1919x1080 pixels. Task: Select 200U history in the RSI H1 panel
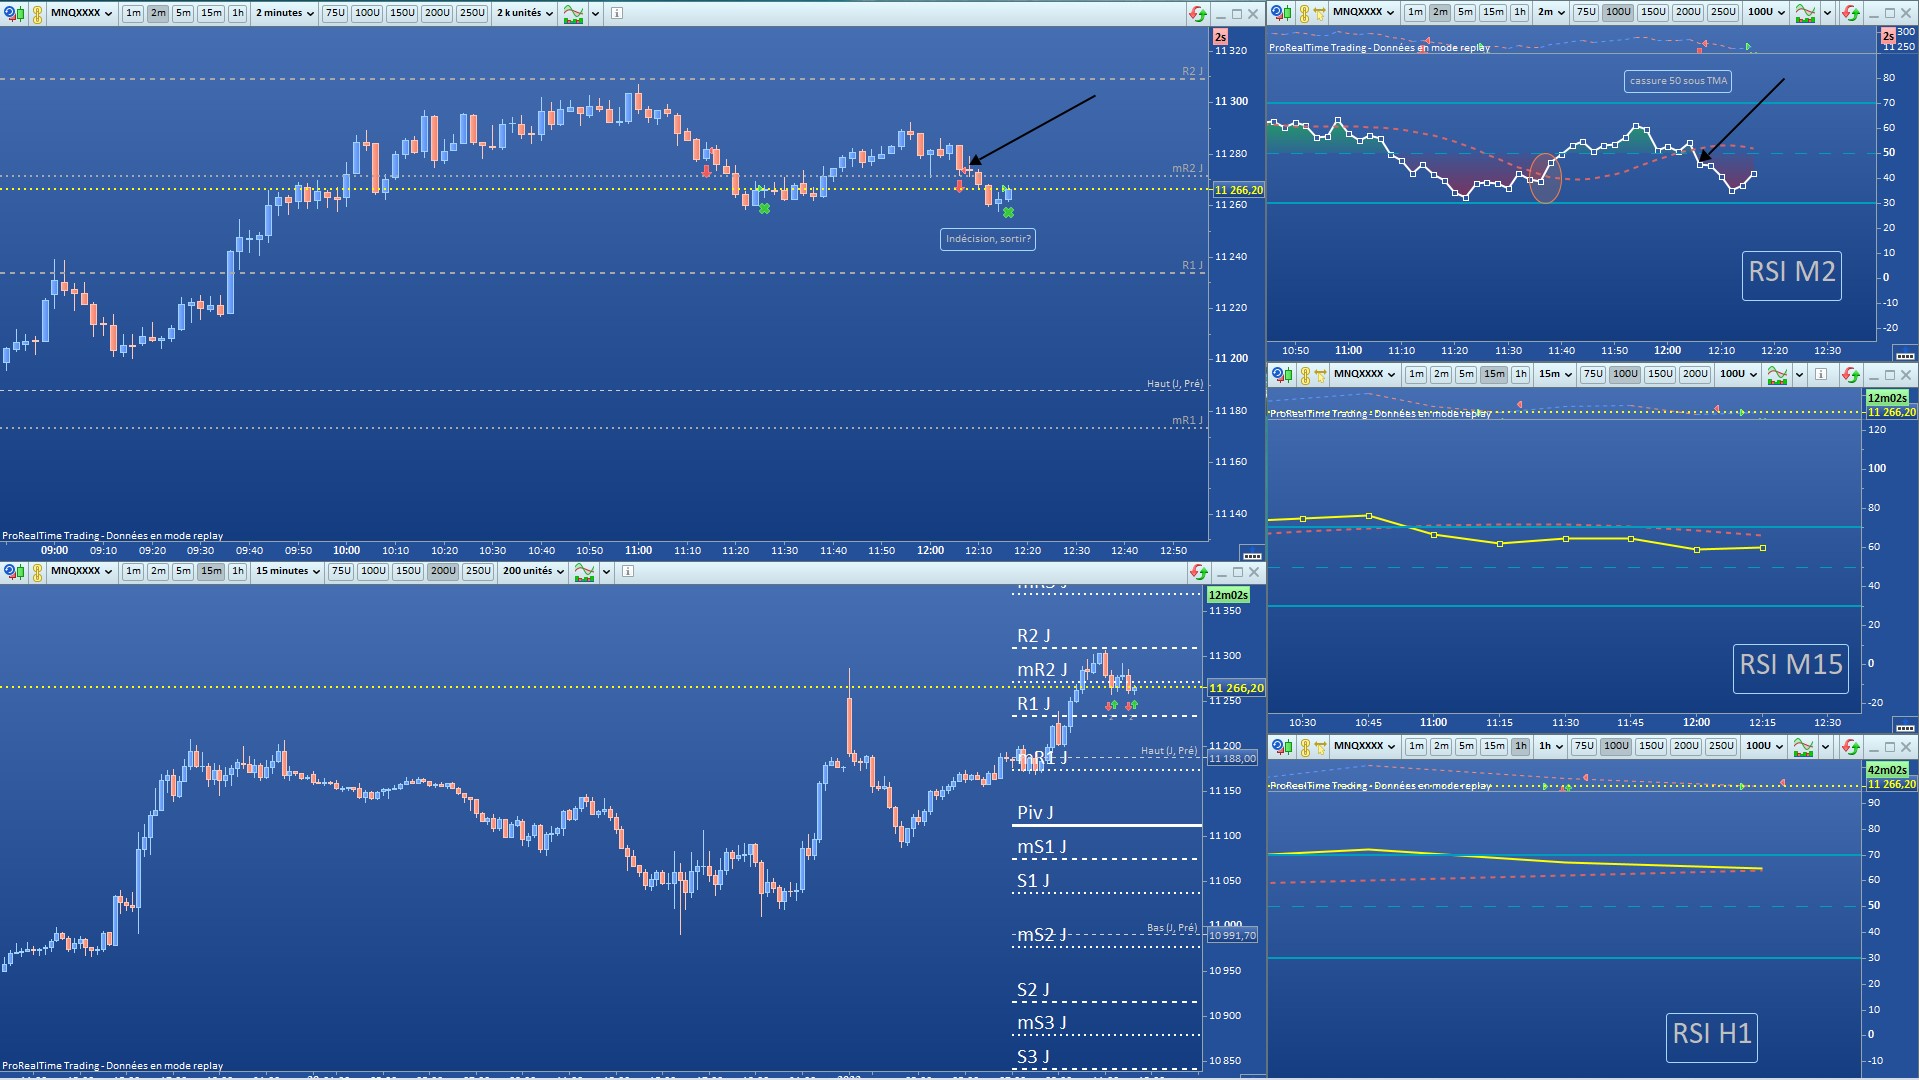(x=1686, y=746)
